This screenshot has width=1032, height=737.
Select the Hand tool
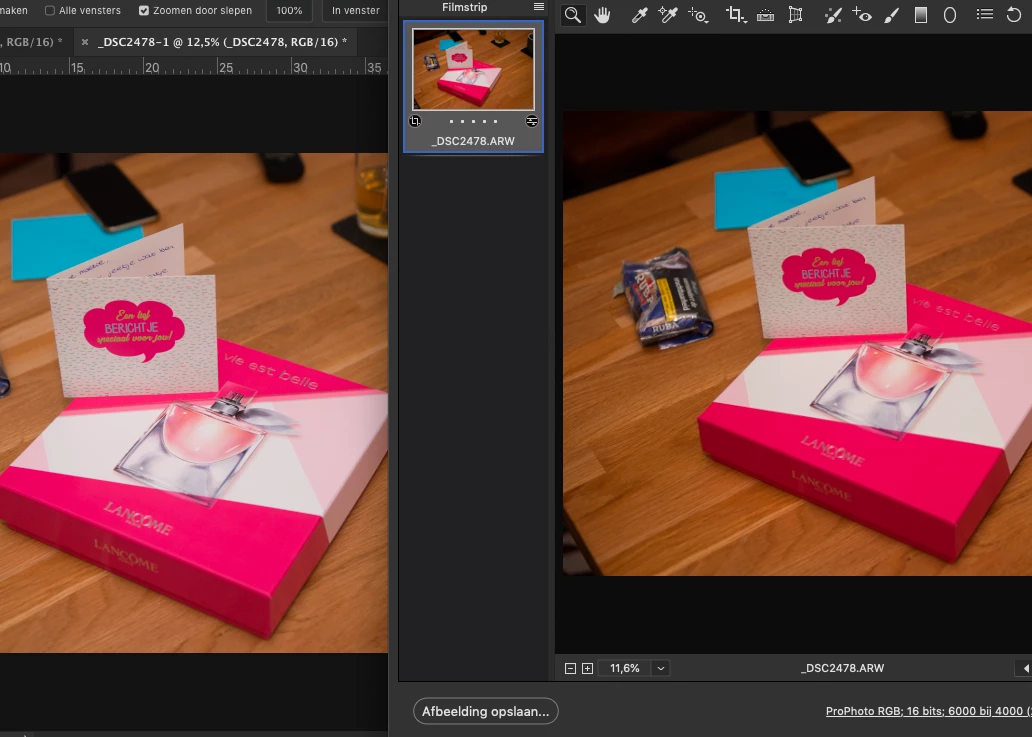pyautogui.click(x=602, y=15)
